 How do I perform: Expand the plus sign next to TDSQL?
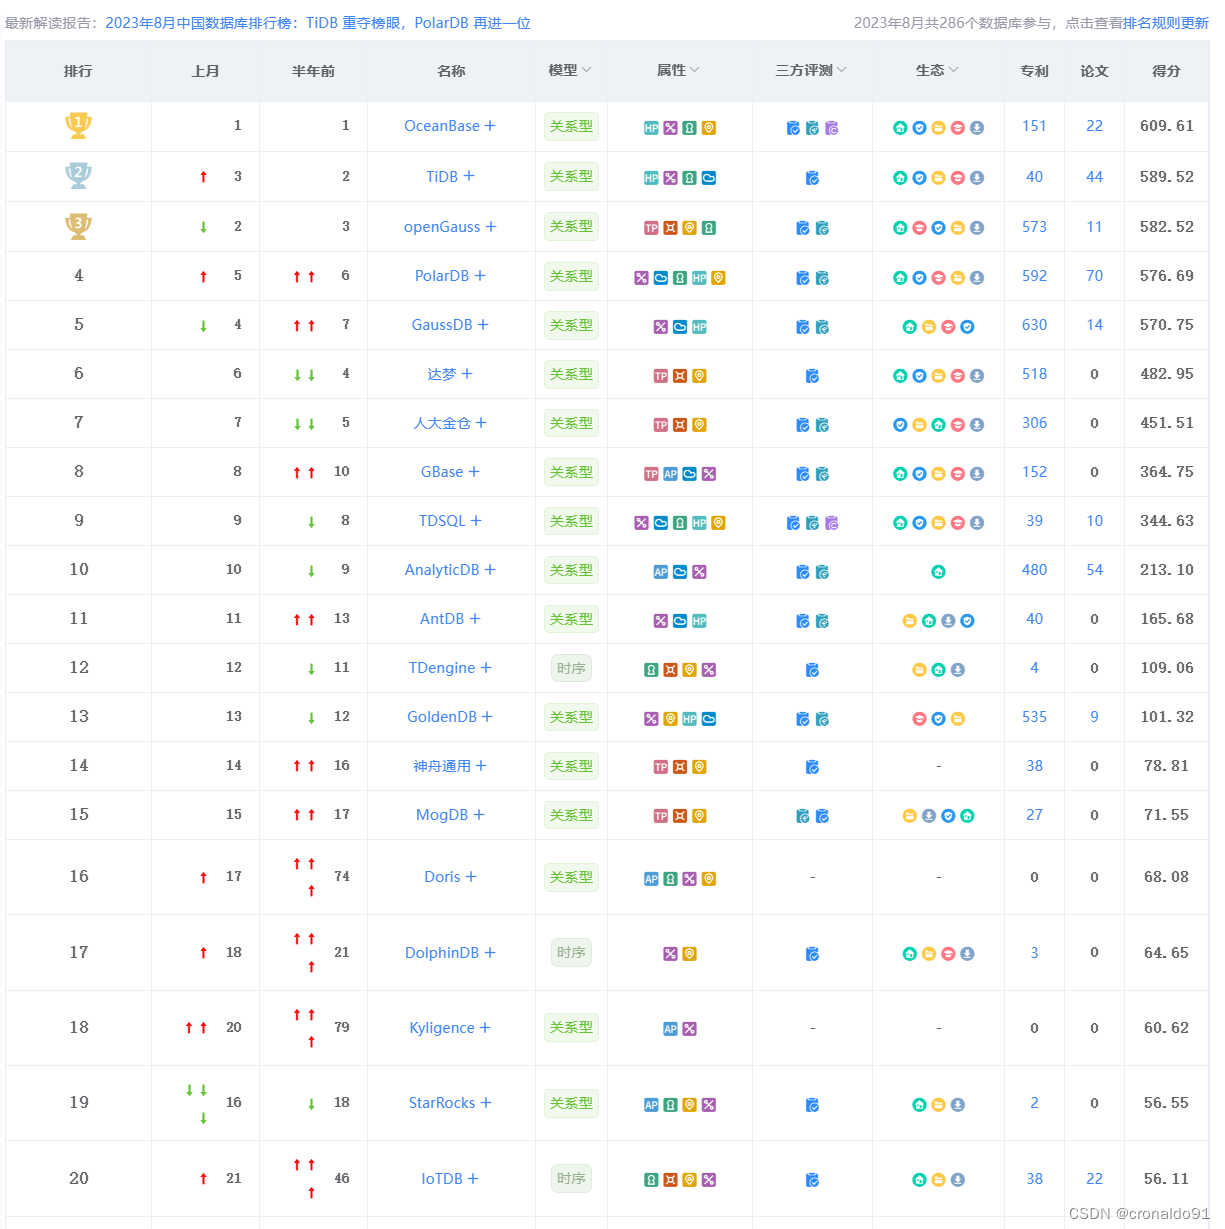click(476, 521)
